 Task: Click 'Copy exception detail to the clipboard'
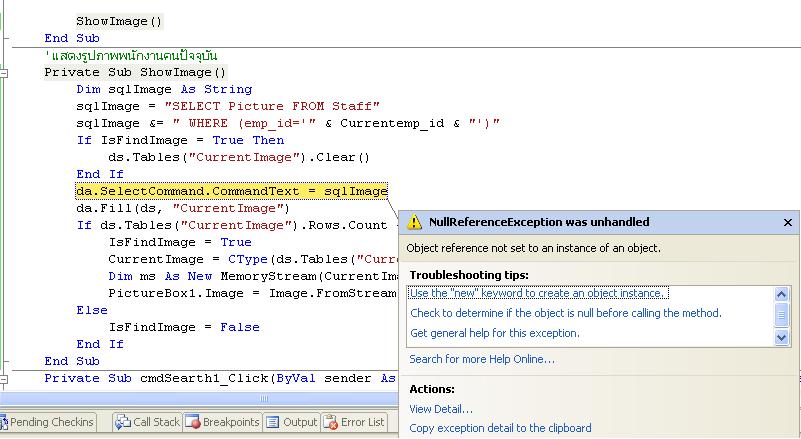tap(500, 428)
